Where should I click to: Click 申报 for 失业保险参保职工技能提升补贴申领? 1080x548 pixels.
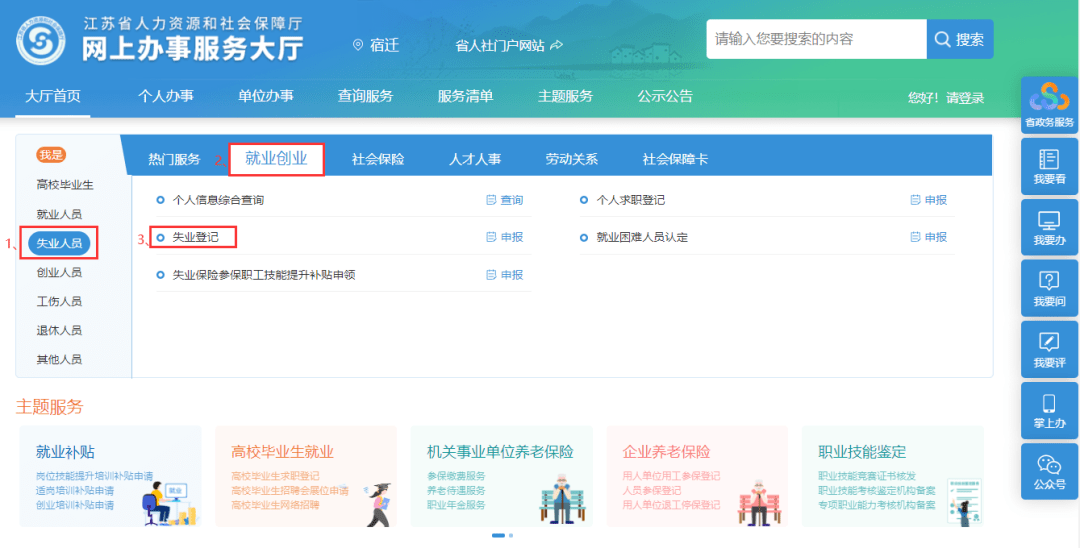click(x=505, y=275)
